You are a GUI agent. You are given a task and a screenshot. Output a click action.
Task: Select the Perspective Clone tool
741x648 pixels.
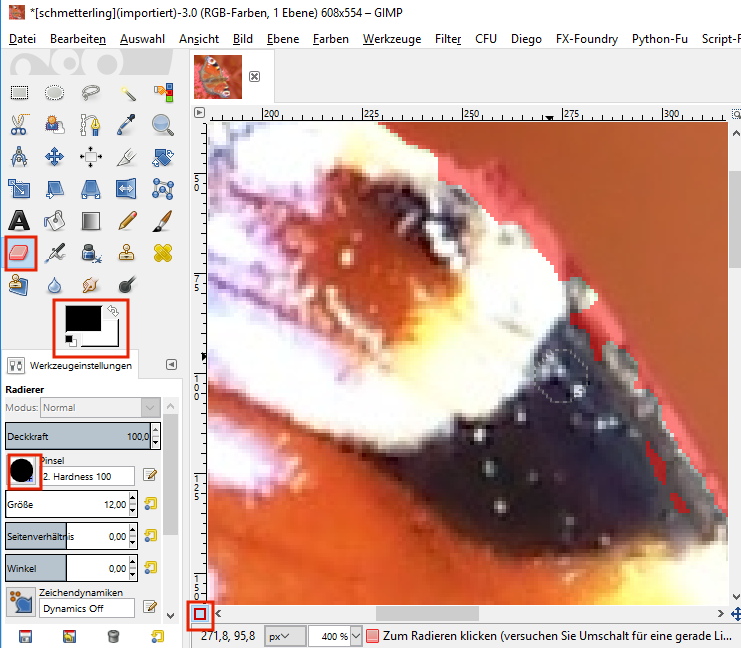(19, 285)
